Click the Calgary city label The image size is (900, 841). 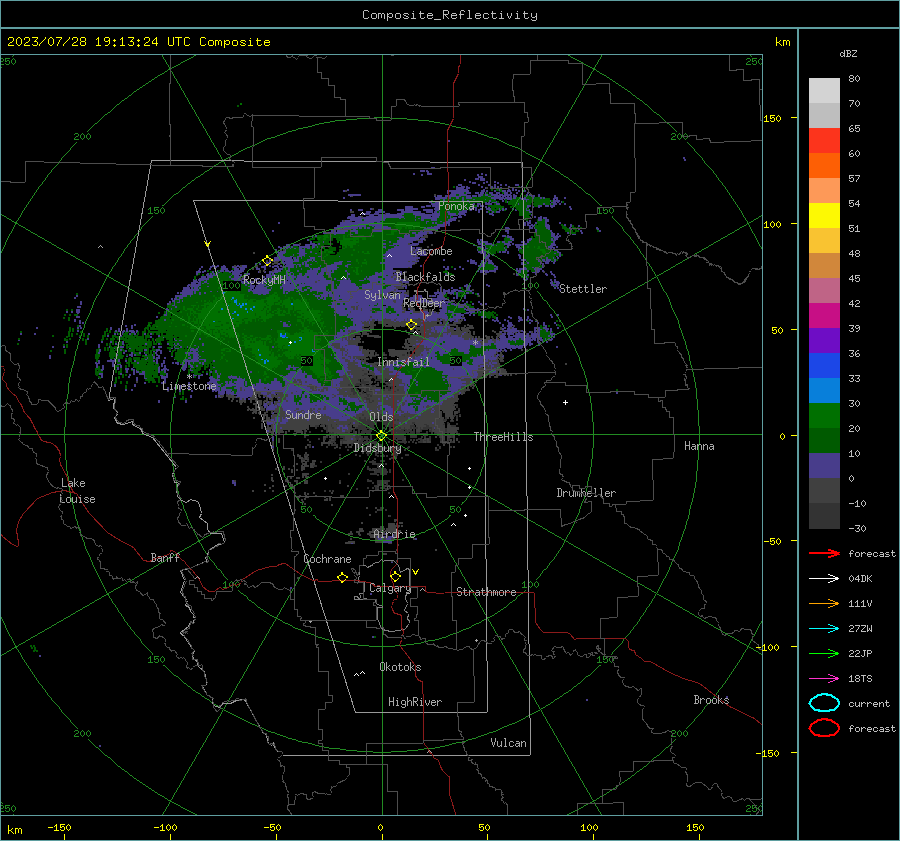tap(390, 588)
